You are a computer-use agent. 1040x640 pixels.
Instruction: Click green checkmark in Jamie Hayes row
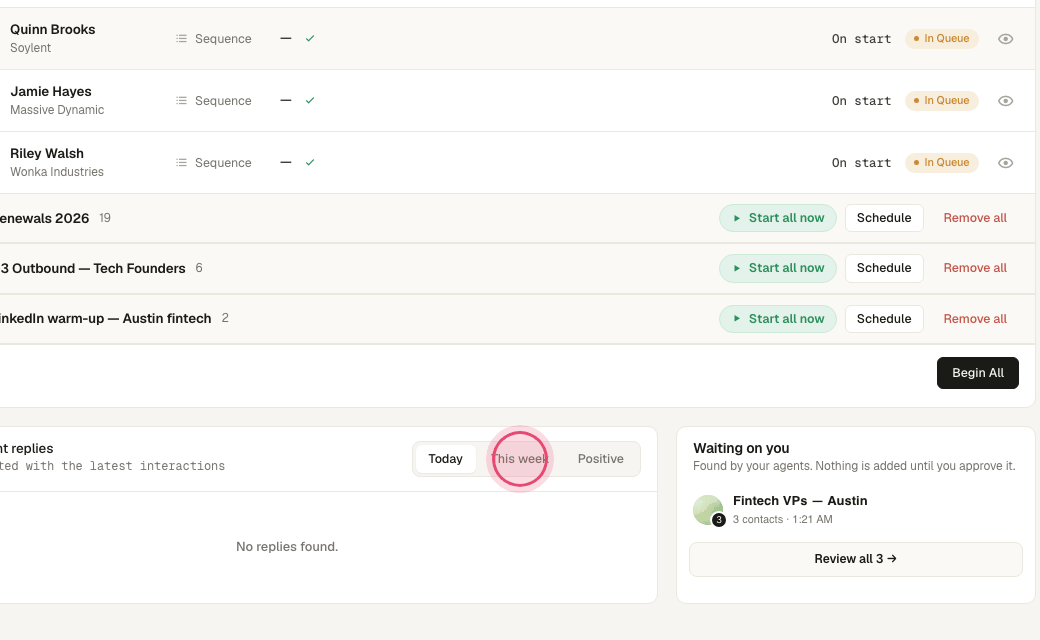[x=310, y=101]
